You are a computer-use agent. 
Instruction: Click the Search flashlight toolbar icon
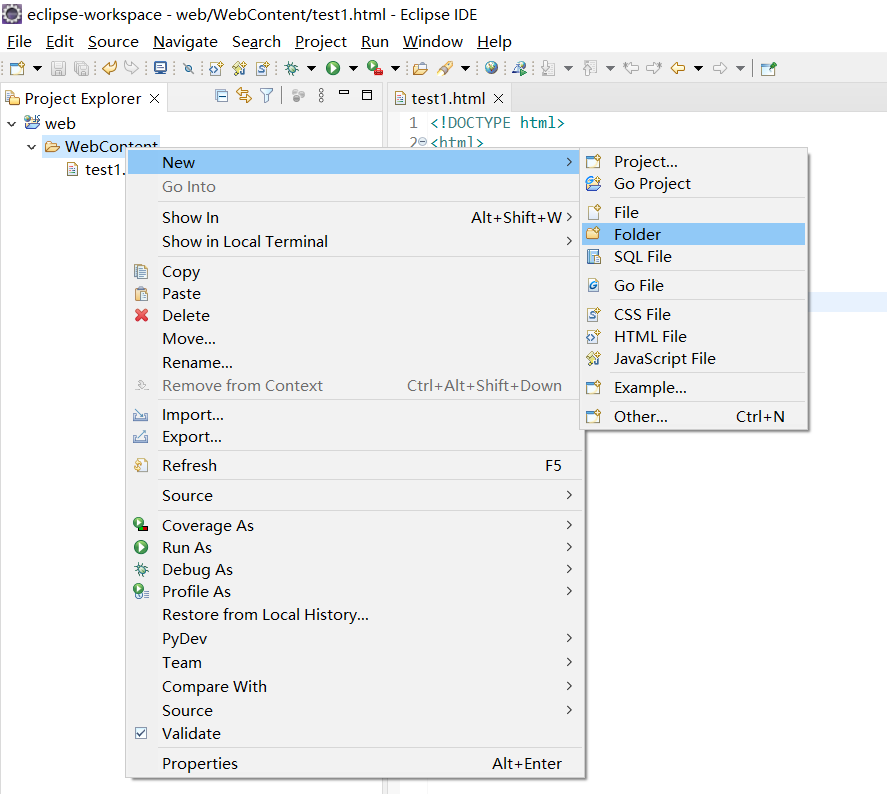coord(445,68)
